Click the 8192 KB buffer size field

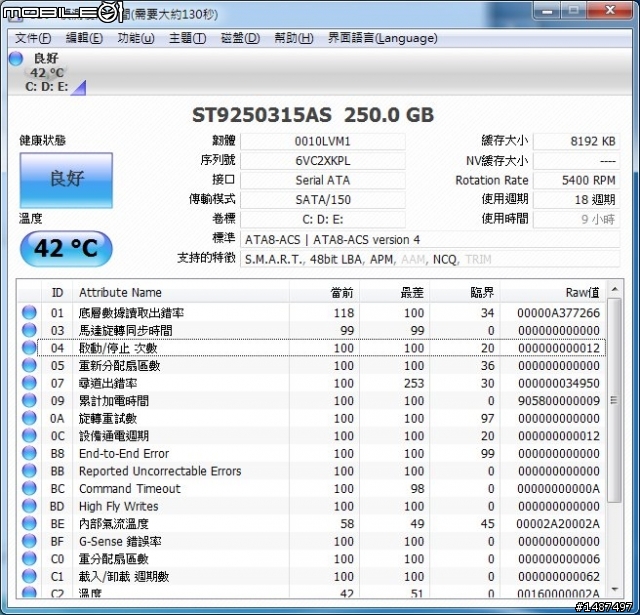[576, 142]
